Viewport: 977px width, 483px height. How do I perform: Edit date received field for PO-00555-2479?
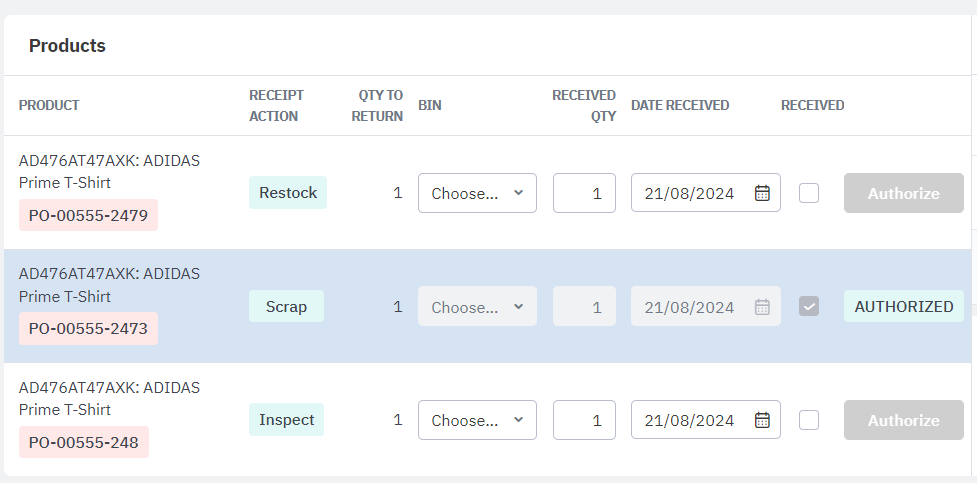[x=705, y=193]
